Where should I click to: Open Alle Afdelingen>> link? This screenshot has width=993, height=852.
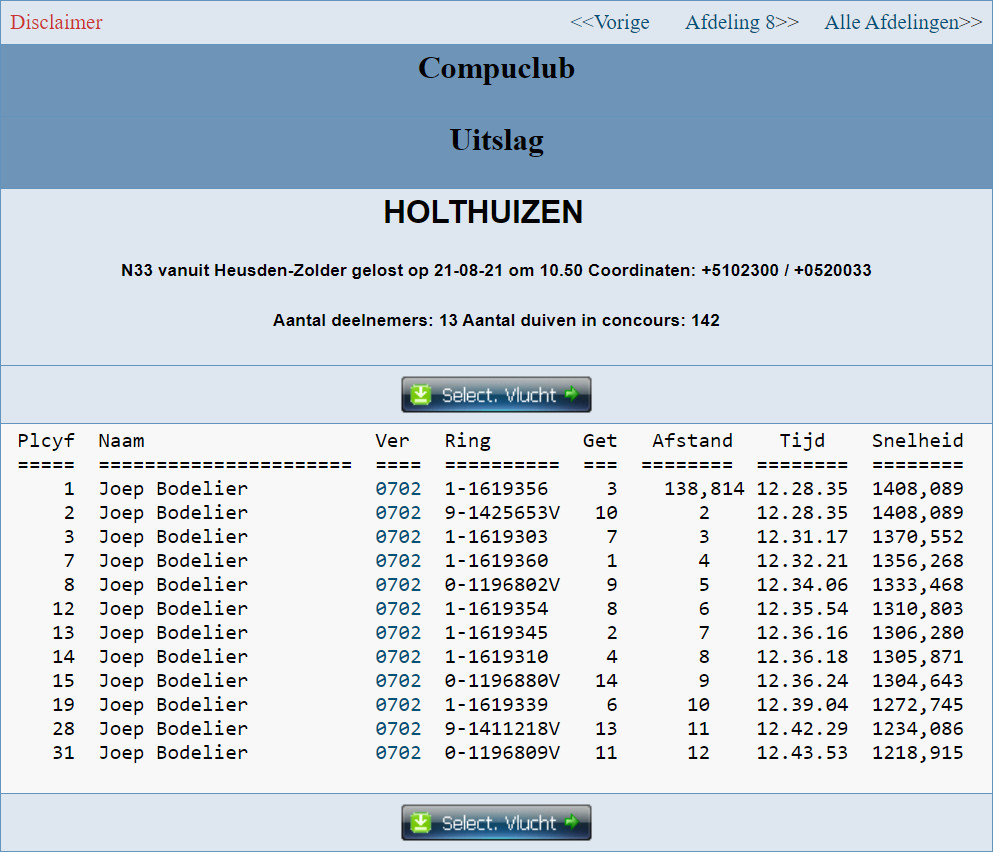coord(902,22)
